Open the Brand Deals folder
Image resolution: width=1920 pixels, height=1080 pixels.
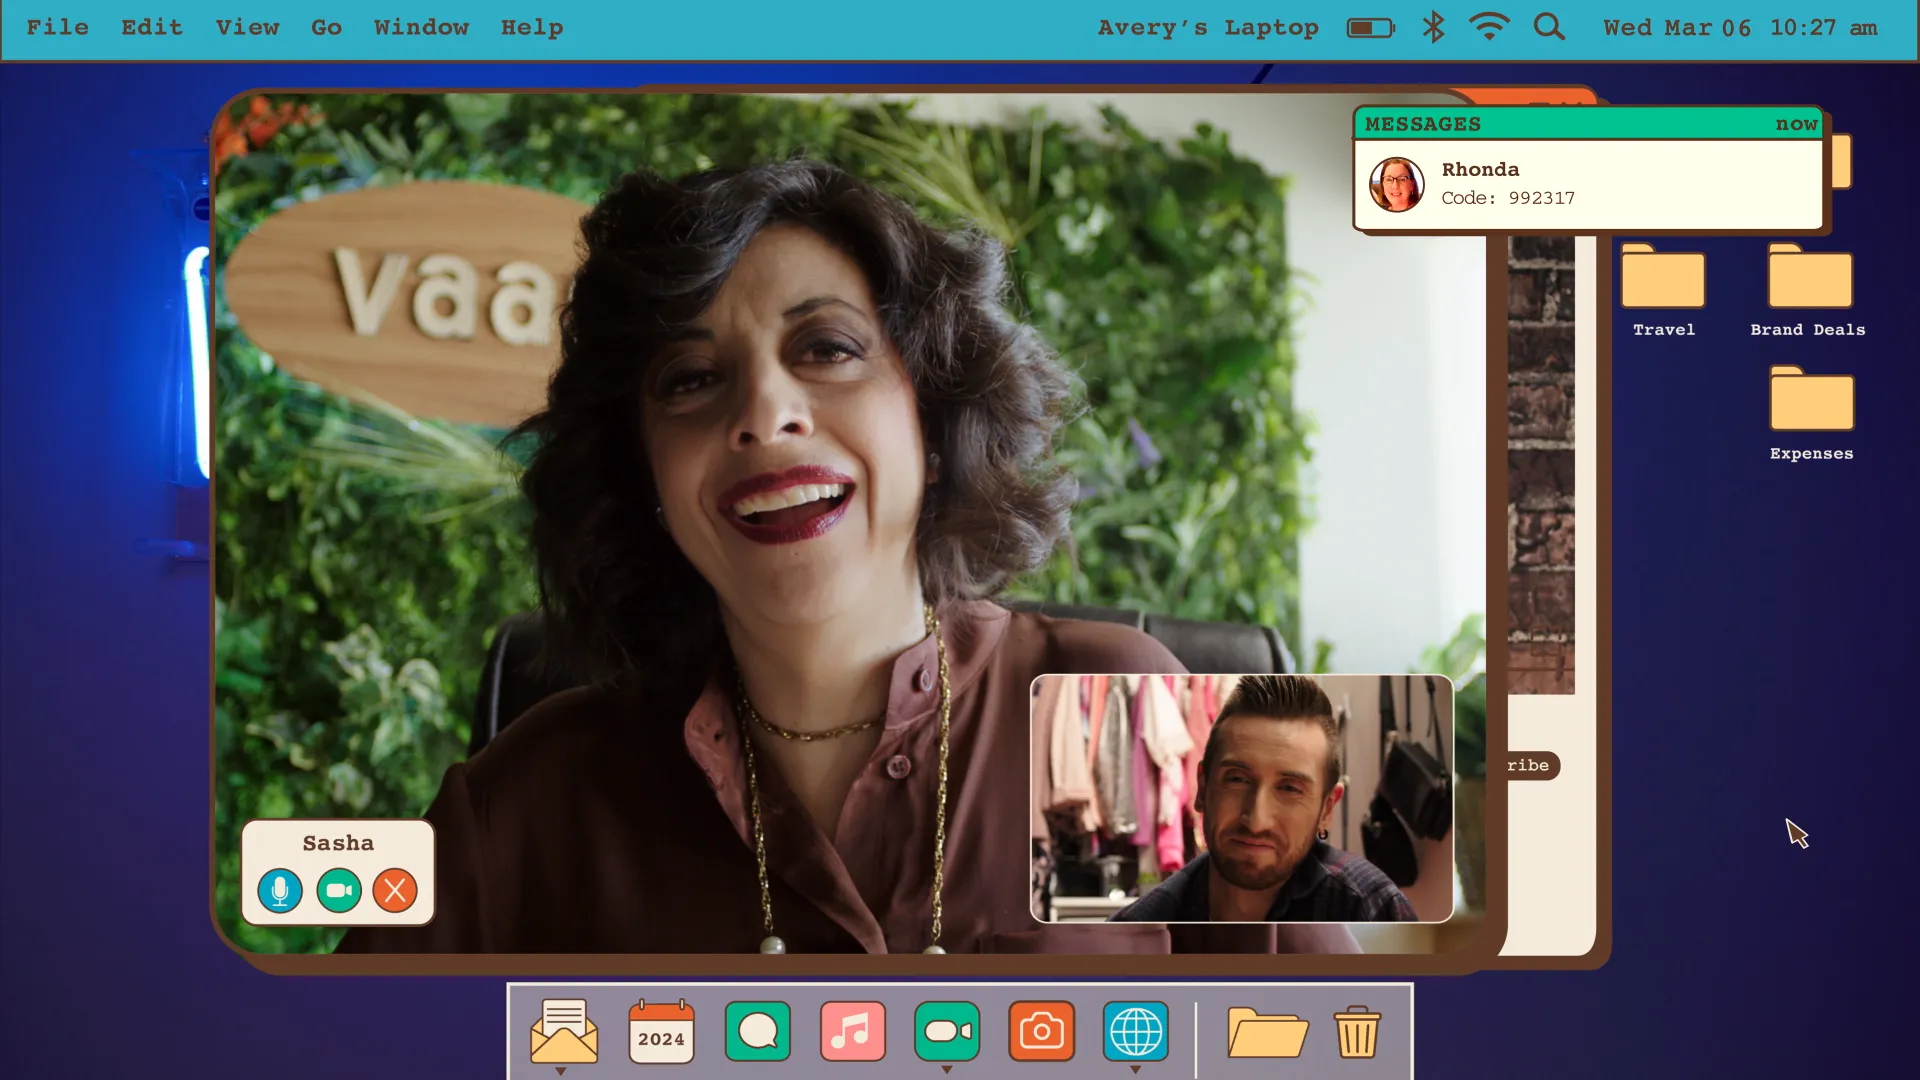click(x=1809, y=280)
